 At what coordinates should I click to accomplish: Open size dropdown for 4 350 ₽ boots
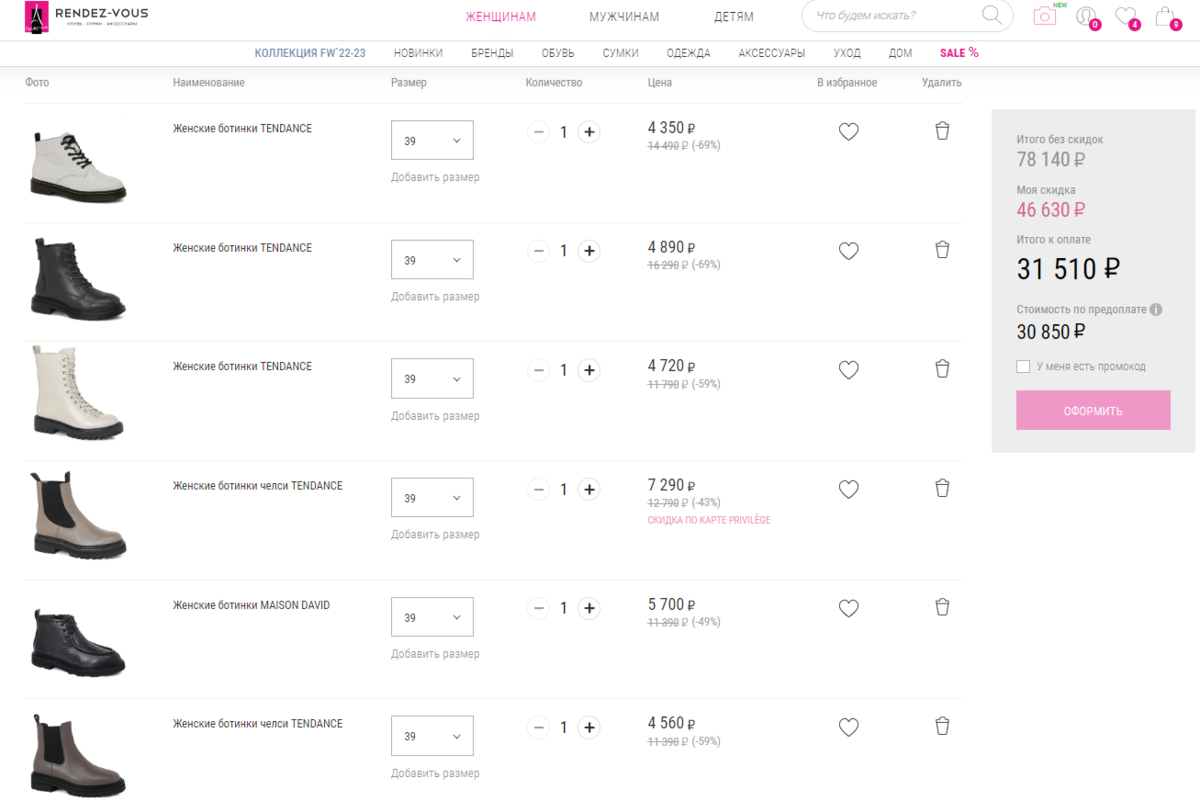pyautogui.click(x=432, y=141)
